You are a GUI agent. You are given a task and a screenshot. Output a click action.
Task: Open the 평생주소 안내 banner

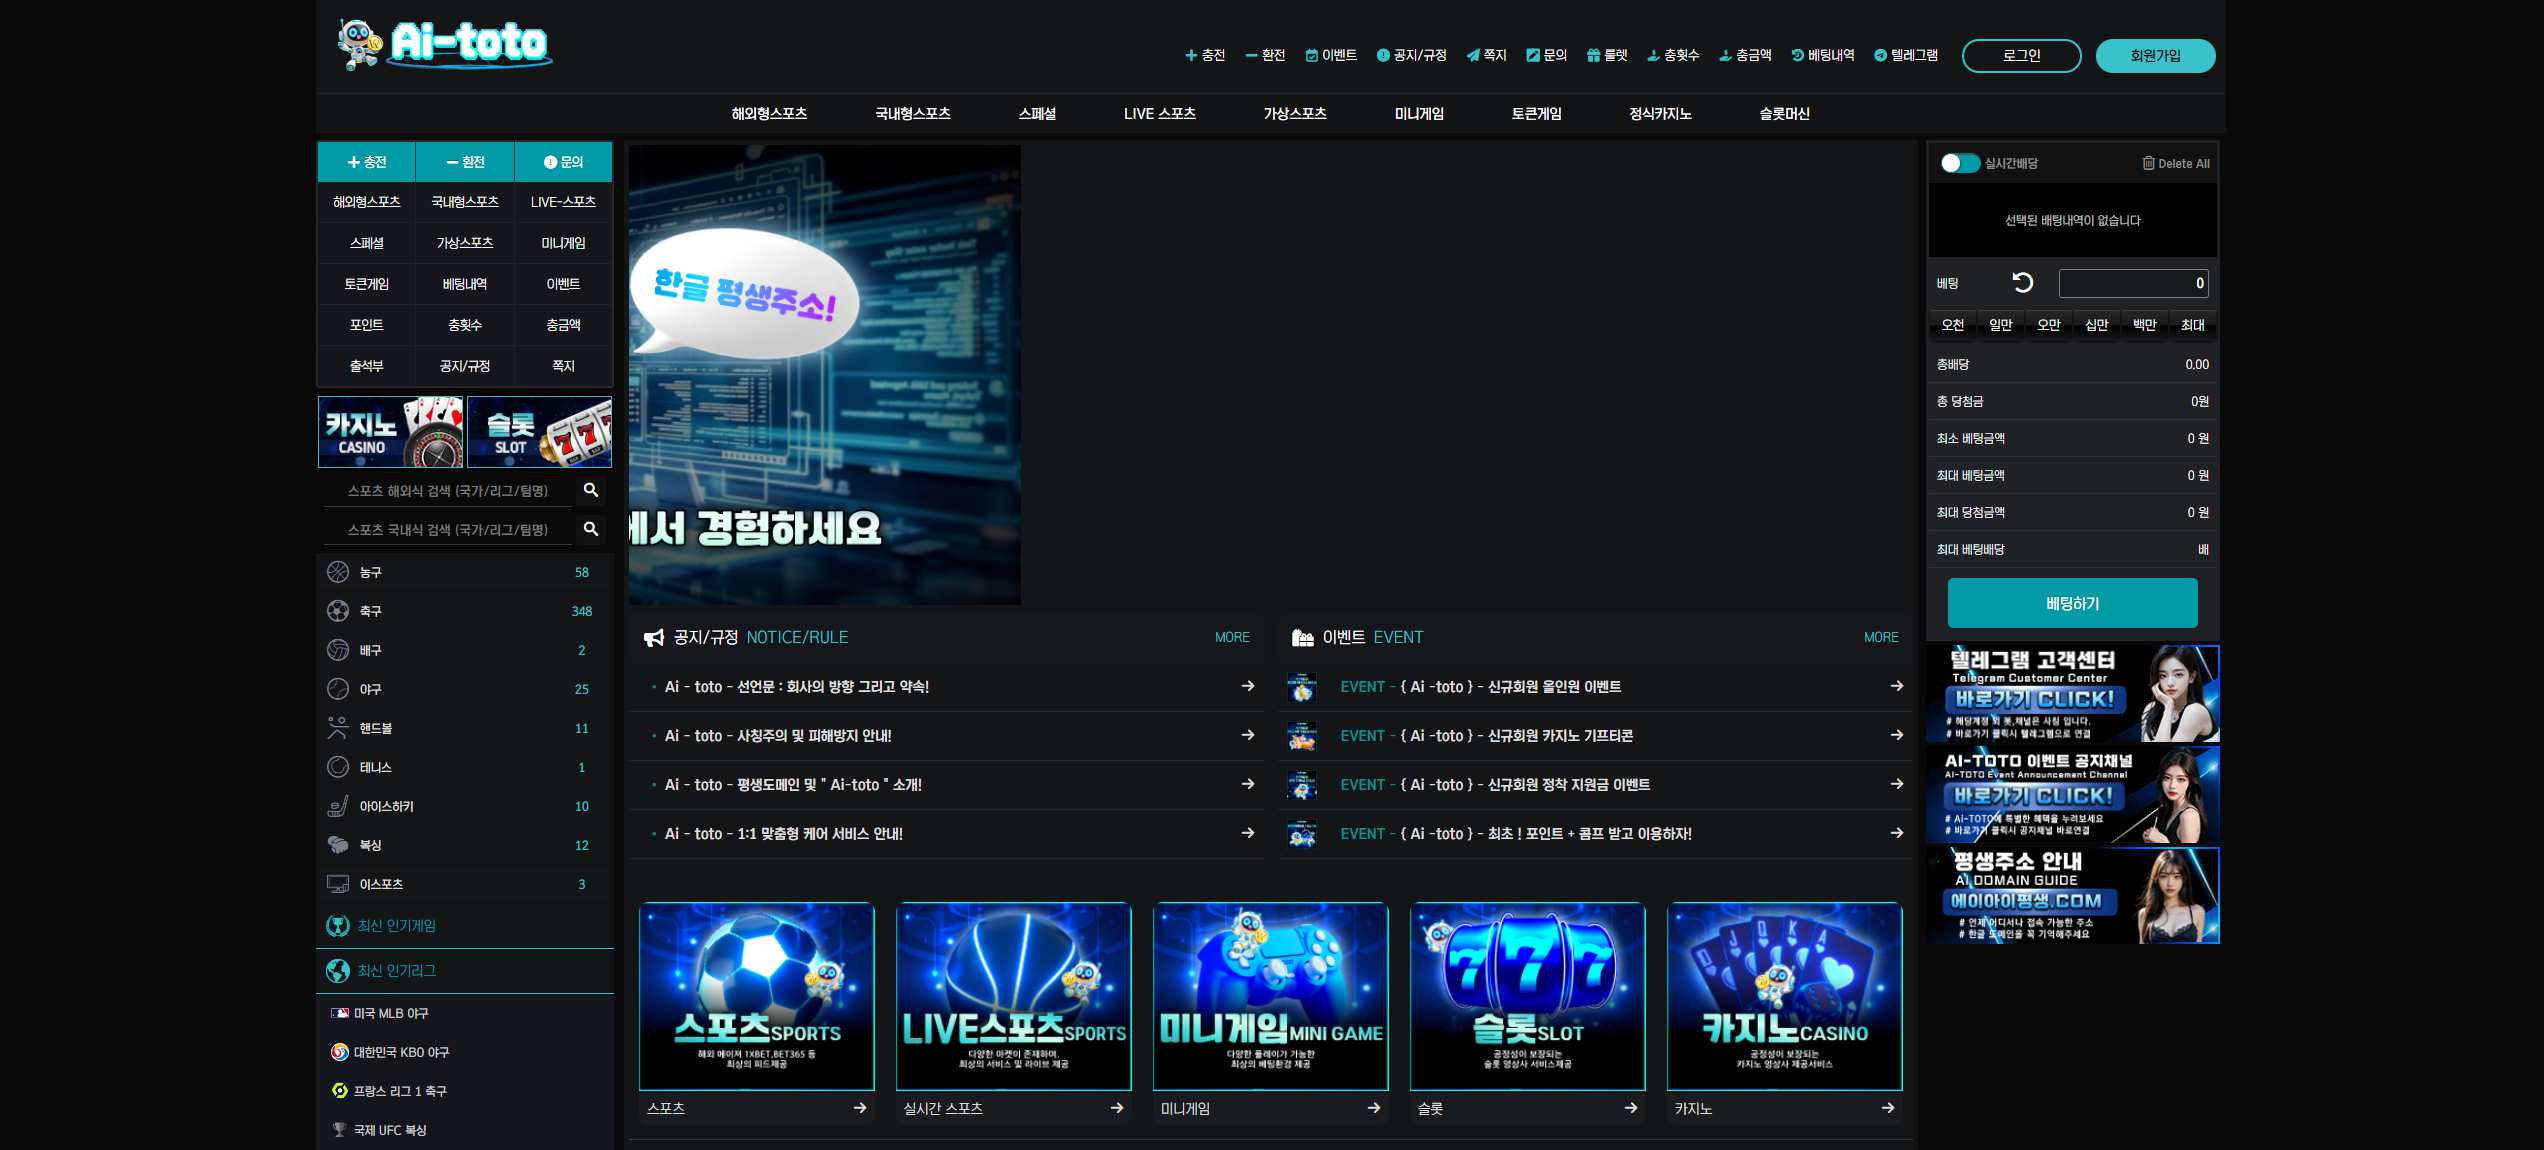pos(2072,896)
